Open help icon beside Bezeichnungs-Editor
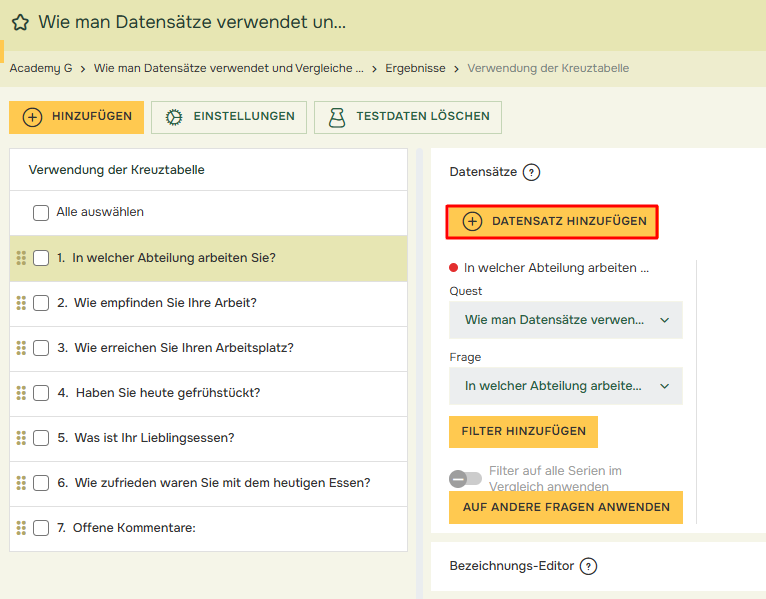 588,567
